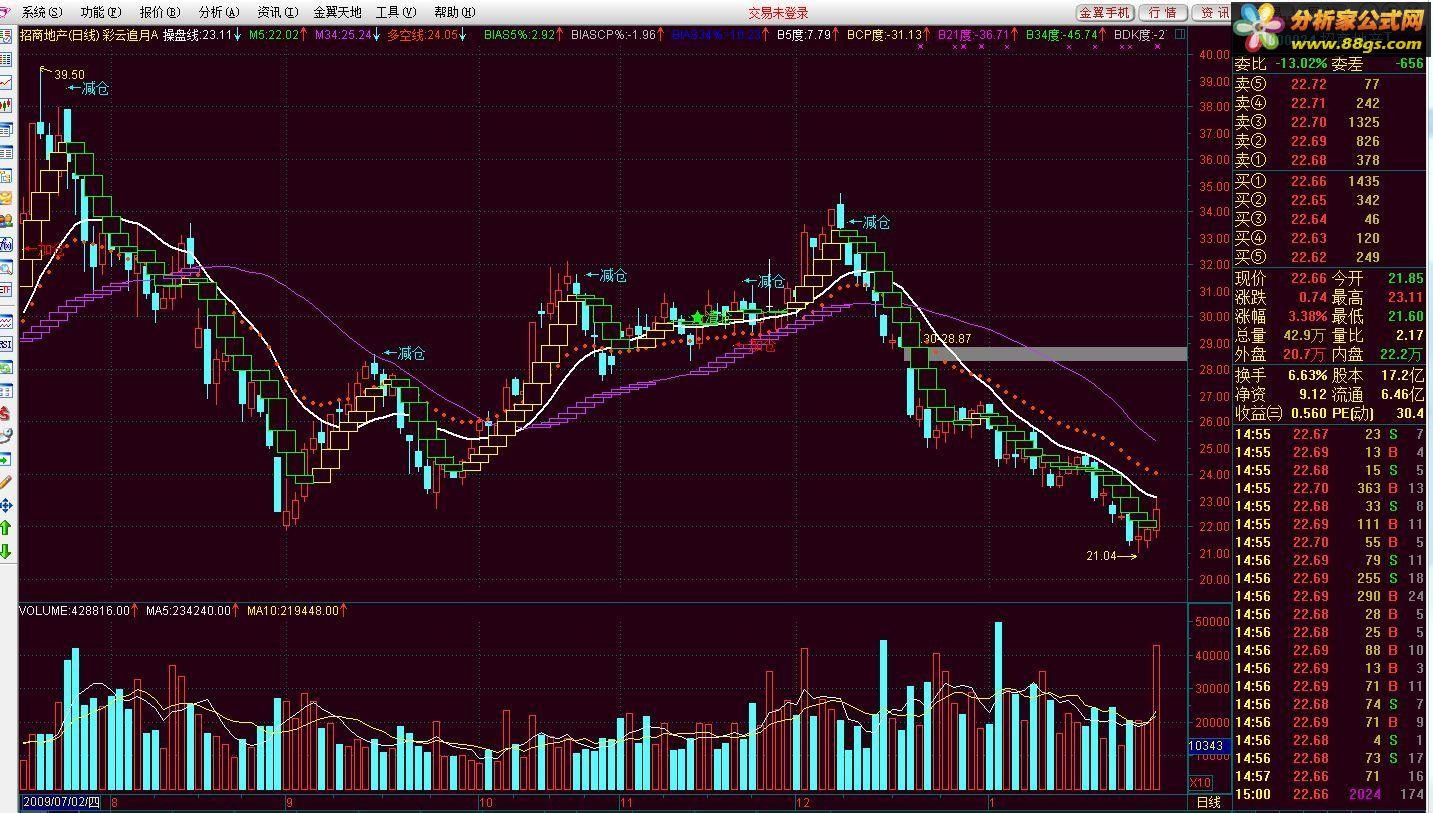
Task: Click the 行情 button at top right
Action: 1163,12
